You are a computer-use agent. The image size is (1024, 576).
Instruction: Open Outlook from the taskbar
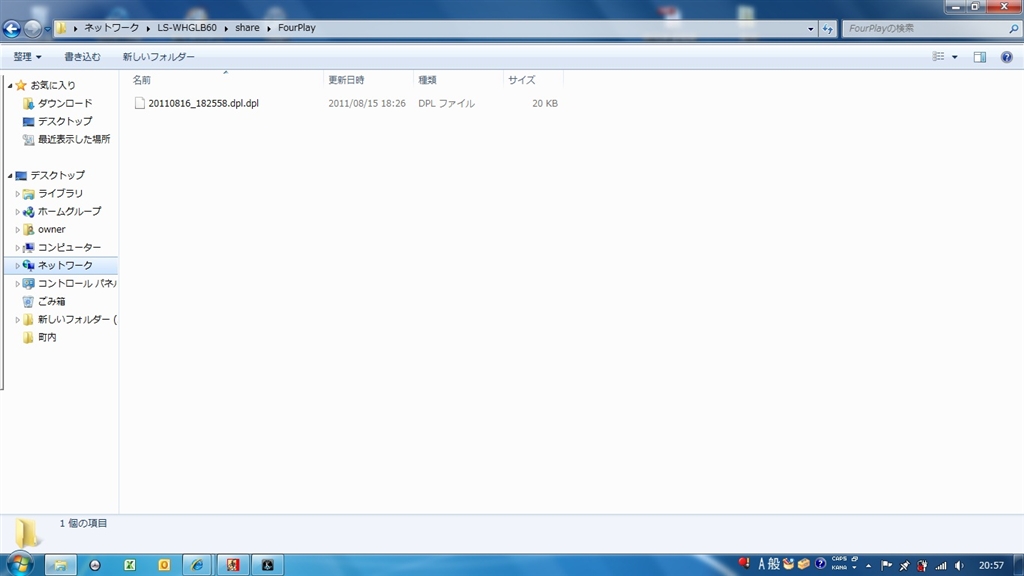pyautogui.click(x=164, y=565)
